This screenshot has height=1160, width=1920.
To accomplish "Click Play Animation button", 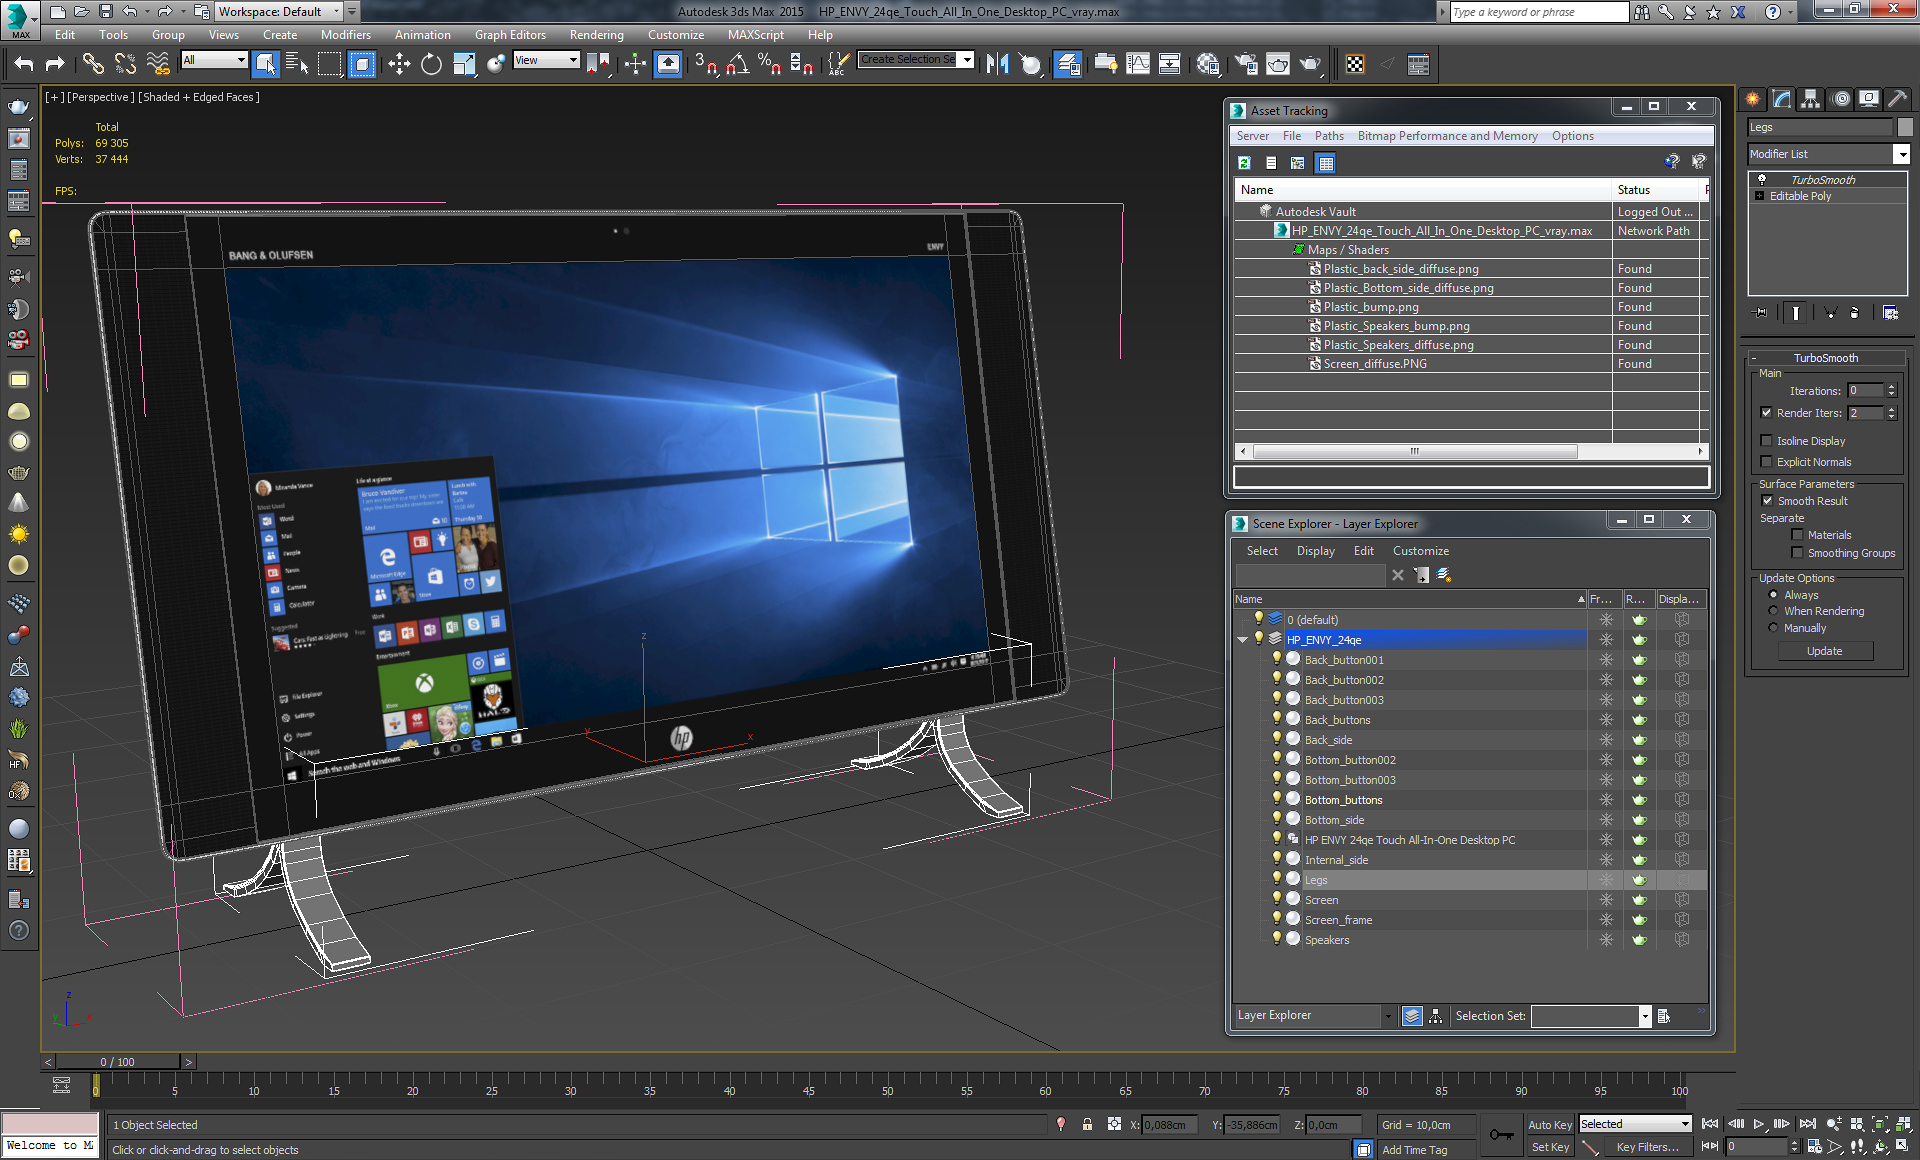I will pyautogui.click(x=1759, y=1124).
